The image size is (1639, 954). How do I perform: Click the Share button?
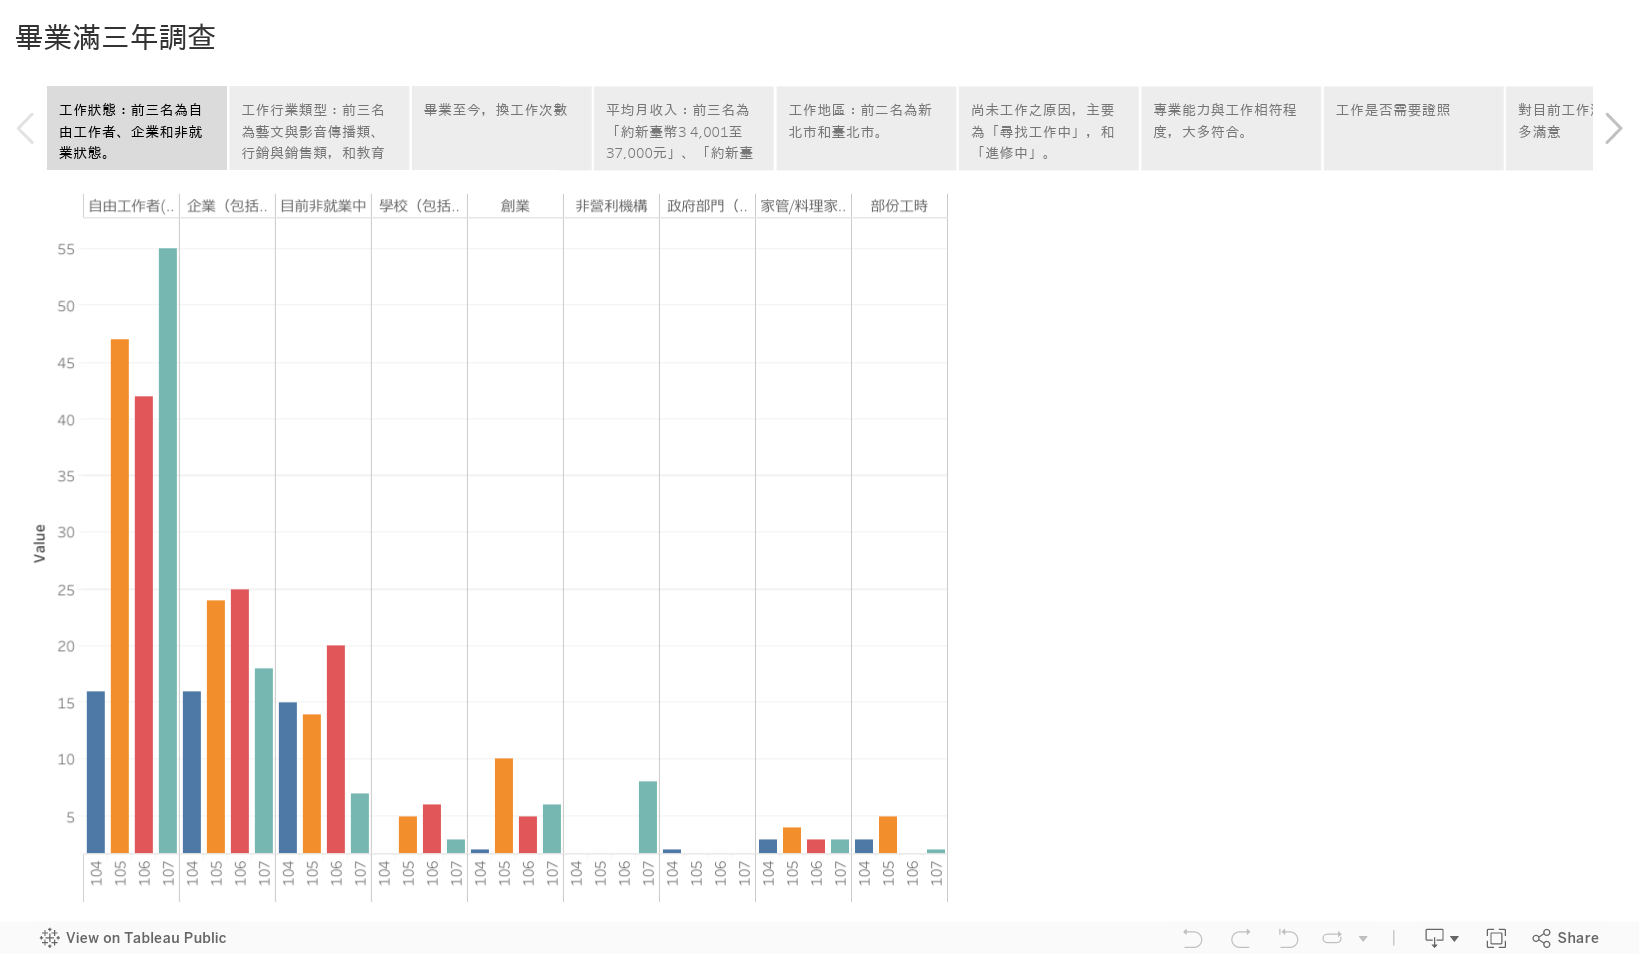1566,937
